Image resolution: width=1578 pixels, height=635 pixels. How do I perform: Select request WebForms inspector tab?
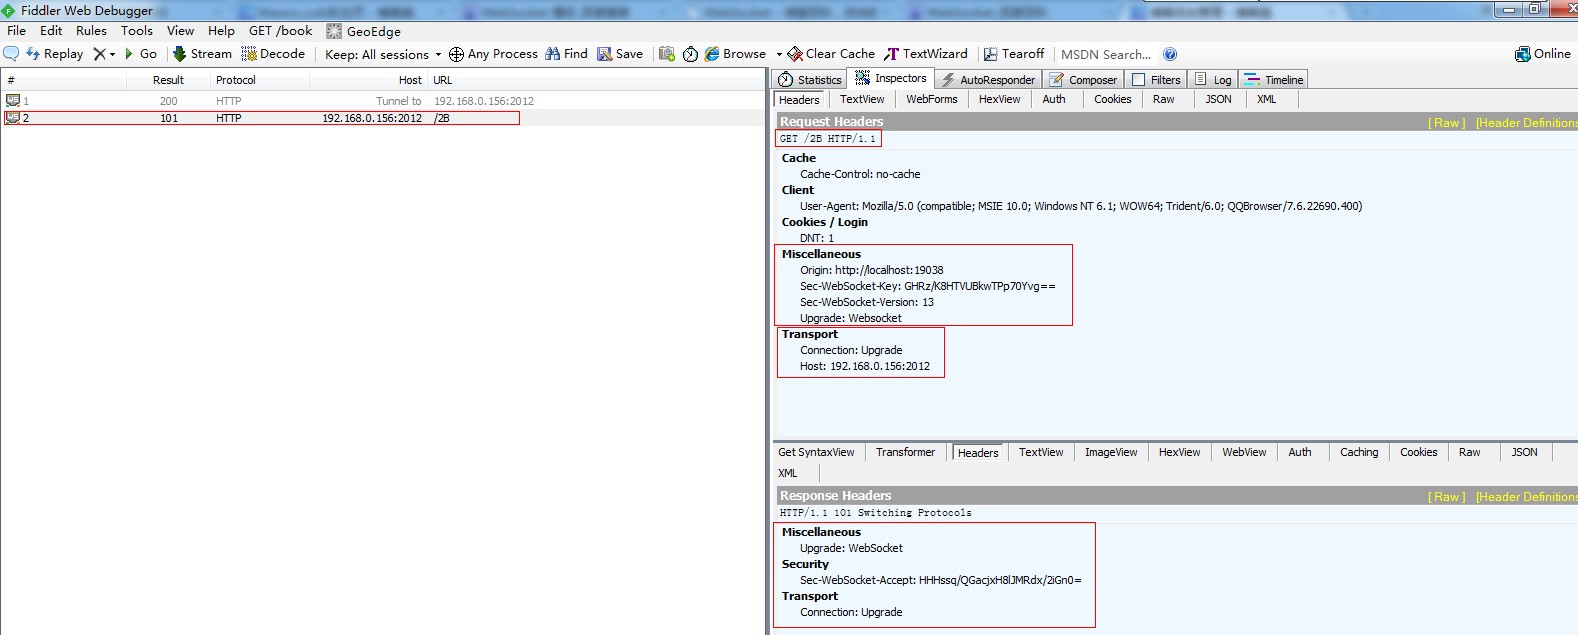point(932,99)
